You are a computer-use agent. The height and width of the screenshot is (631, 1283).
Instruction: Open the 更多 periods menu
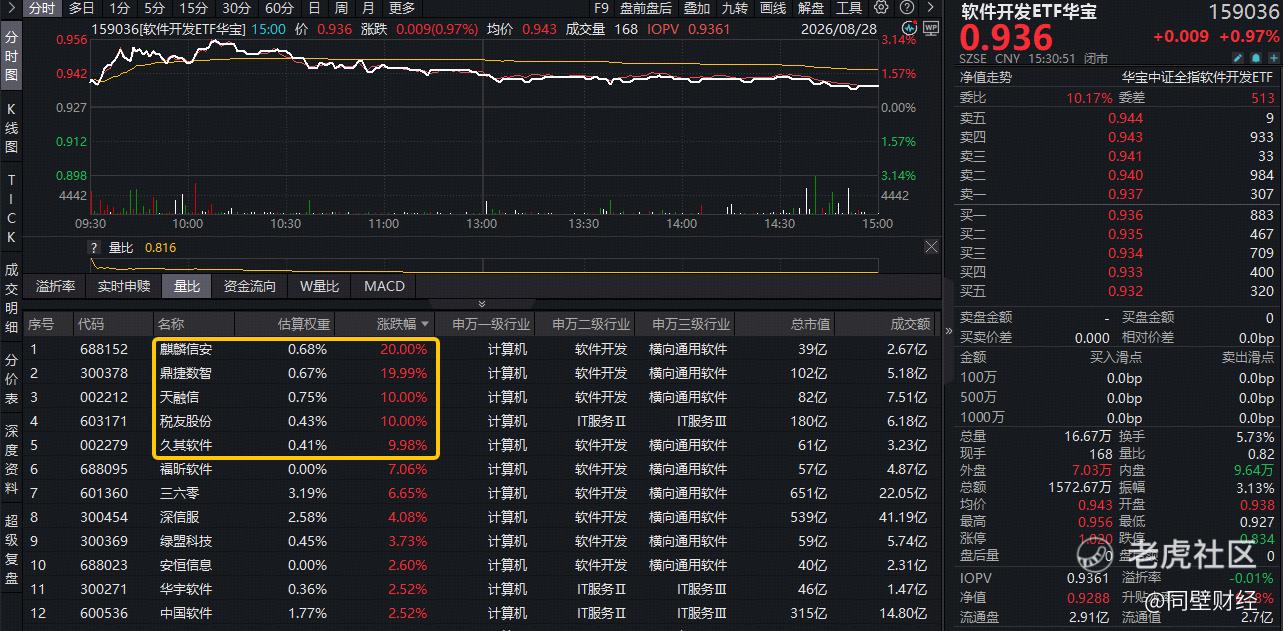401,8
